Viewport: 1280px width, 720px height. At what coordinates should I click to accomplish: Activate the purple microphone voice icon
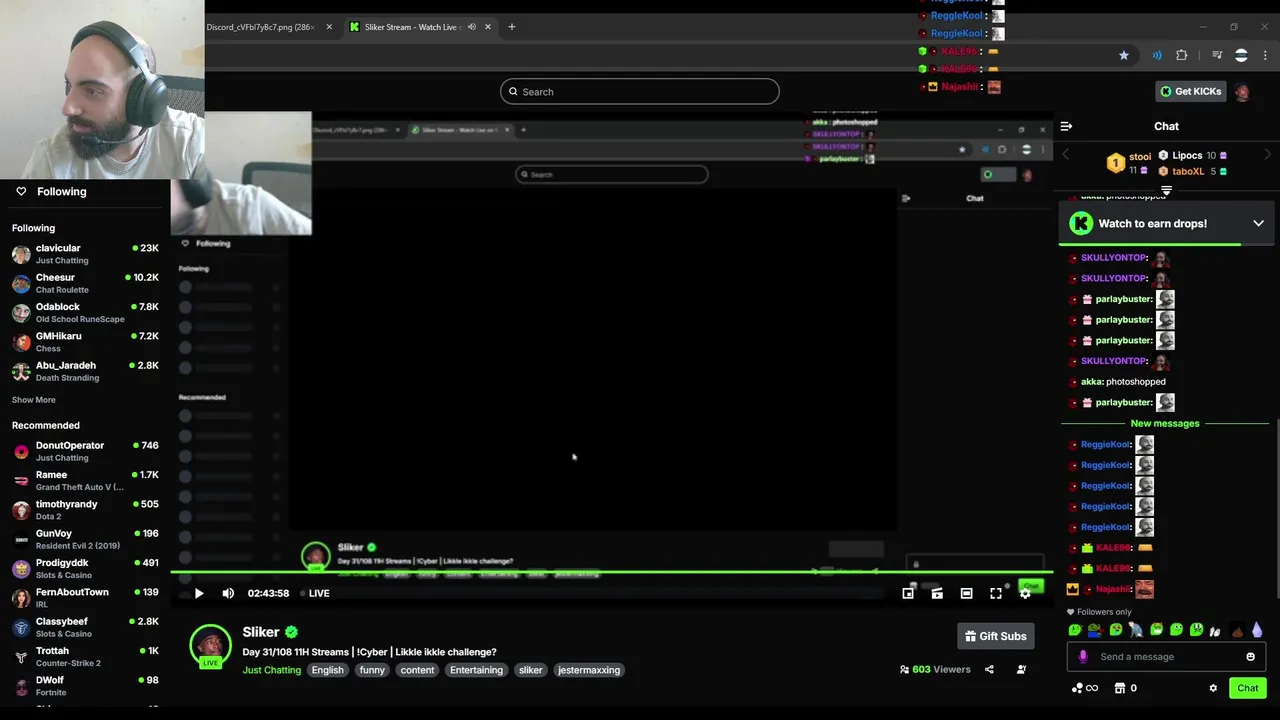tap(1082, 657)
